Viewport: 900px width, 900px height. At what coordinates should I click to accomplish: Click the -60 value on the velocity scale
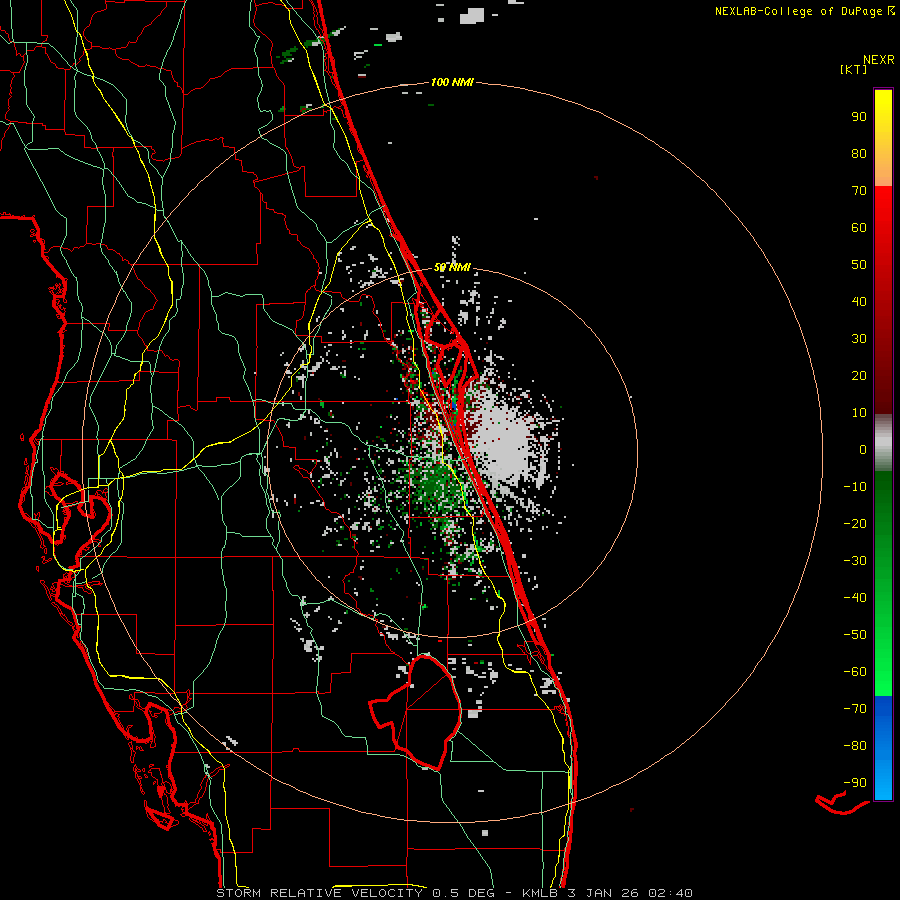pos(855,672)
